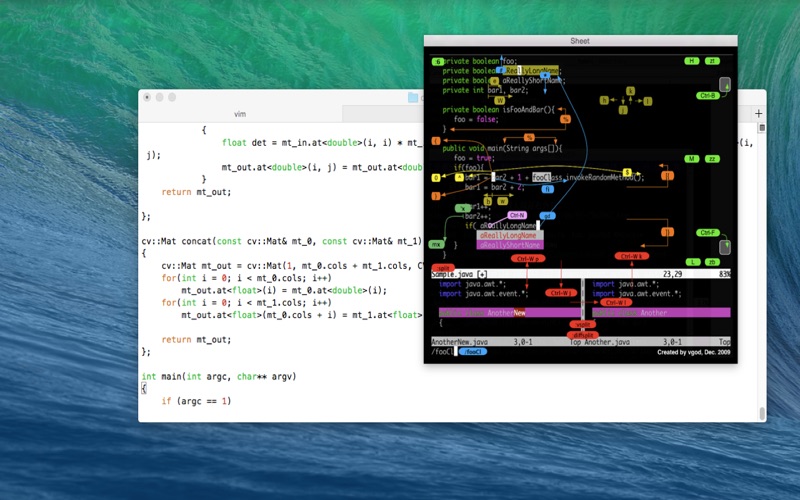Click the 'for(int i = 0; i < mt_0.cols; i++)' line
This screenshot has width=800, height=500.
(246, 278)
